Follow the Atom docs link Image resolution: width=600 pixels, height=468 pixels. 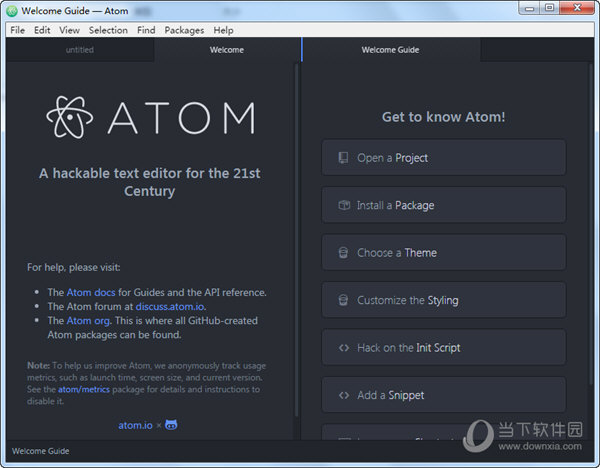[x=91, y=292]
